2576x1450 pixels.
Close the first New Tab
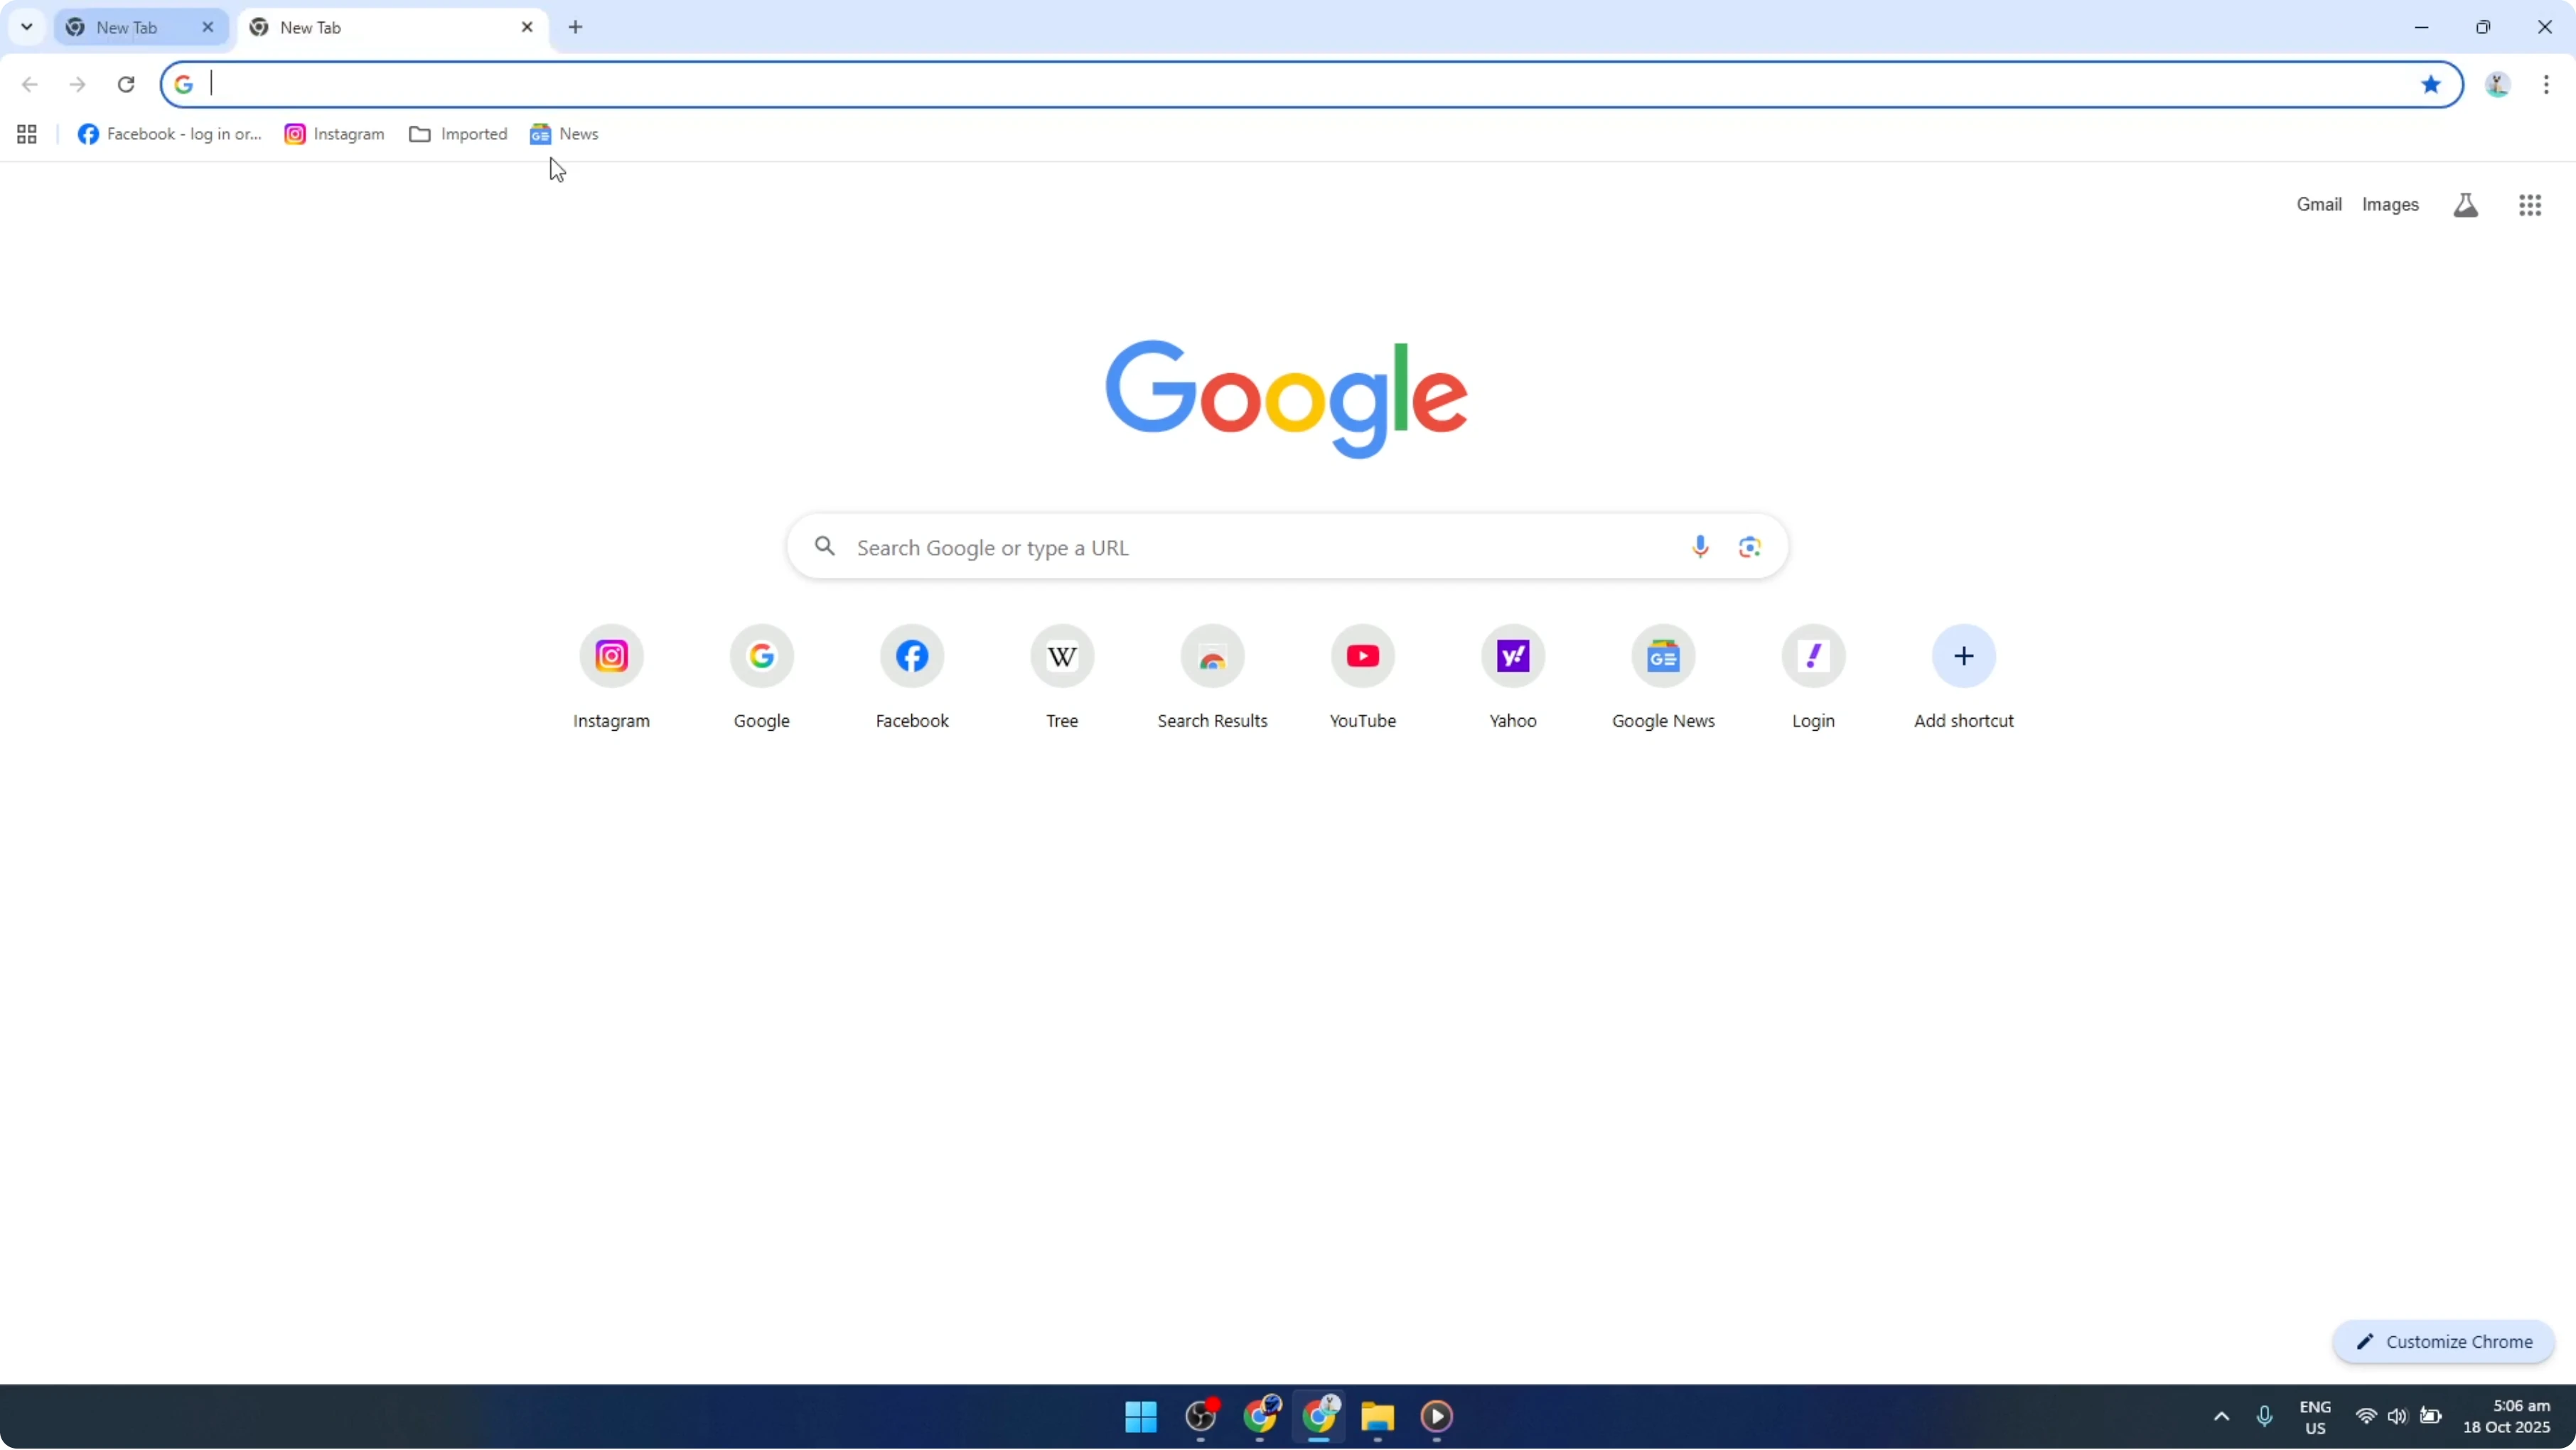click(208, 27)
